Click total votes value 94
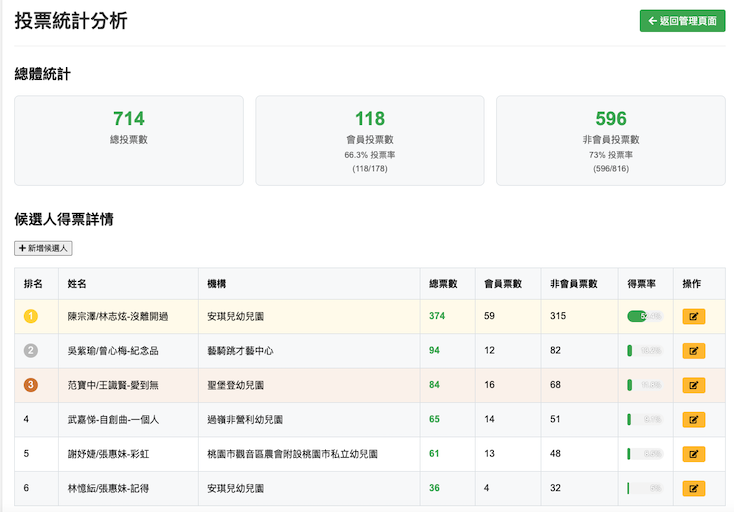This screenshot has height=512, width=734. [x=434, y=350]
